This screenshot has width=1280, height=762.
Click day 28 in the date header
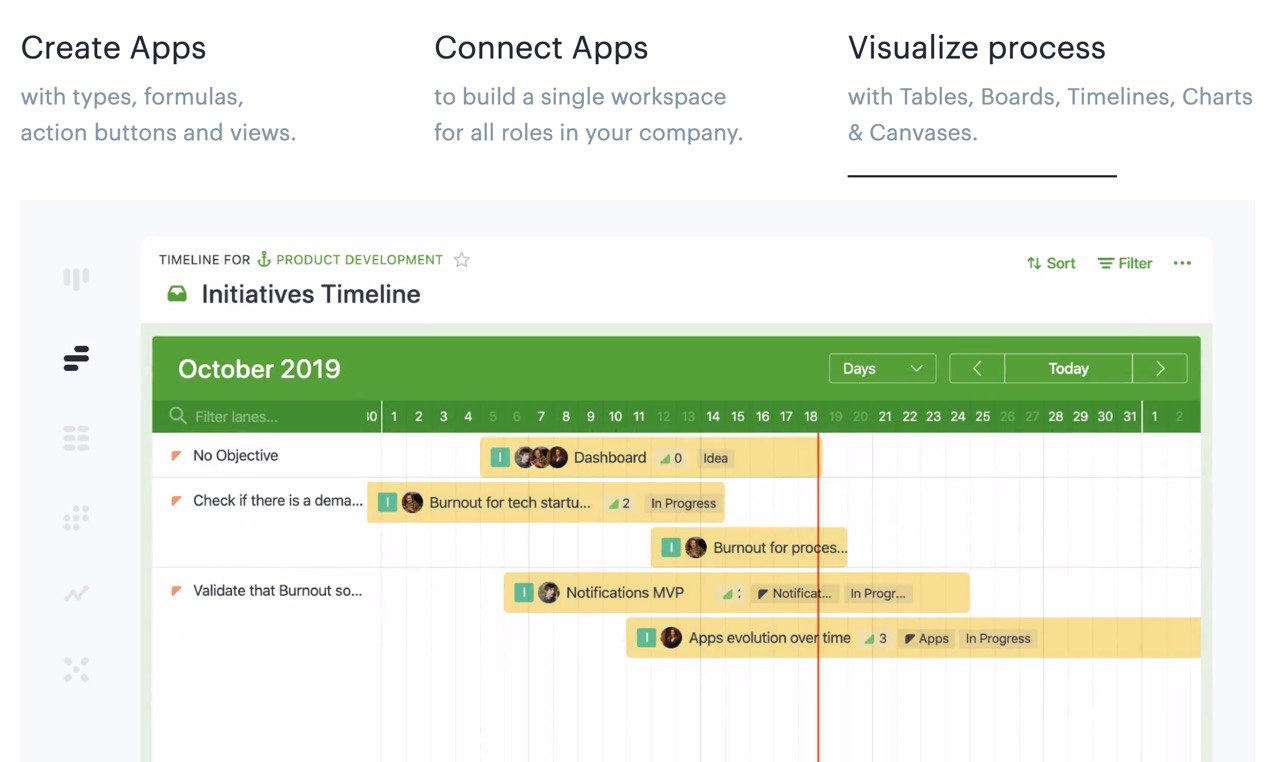click(x=1056, y=416)
